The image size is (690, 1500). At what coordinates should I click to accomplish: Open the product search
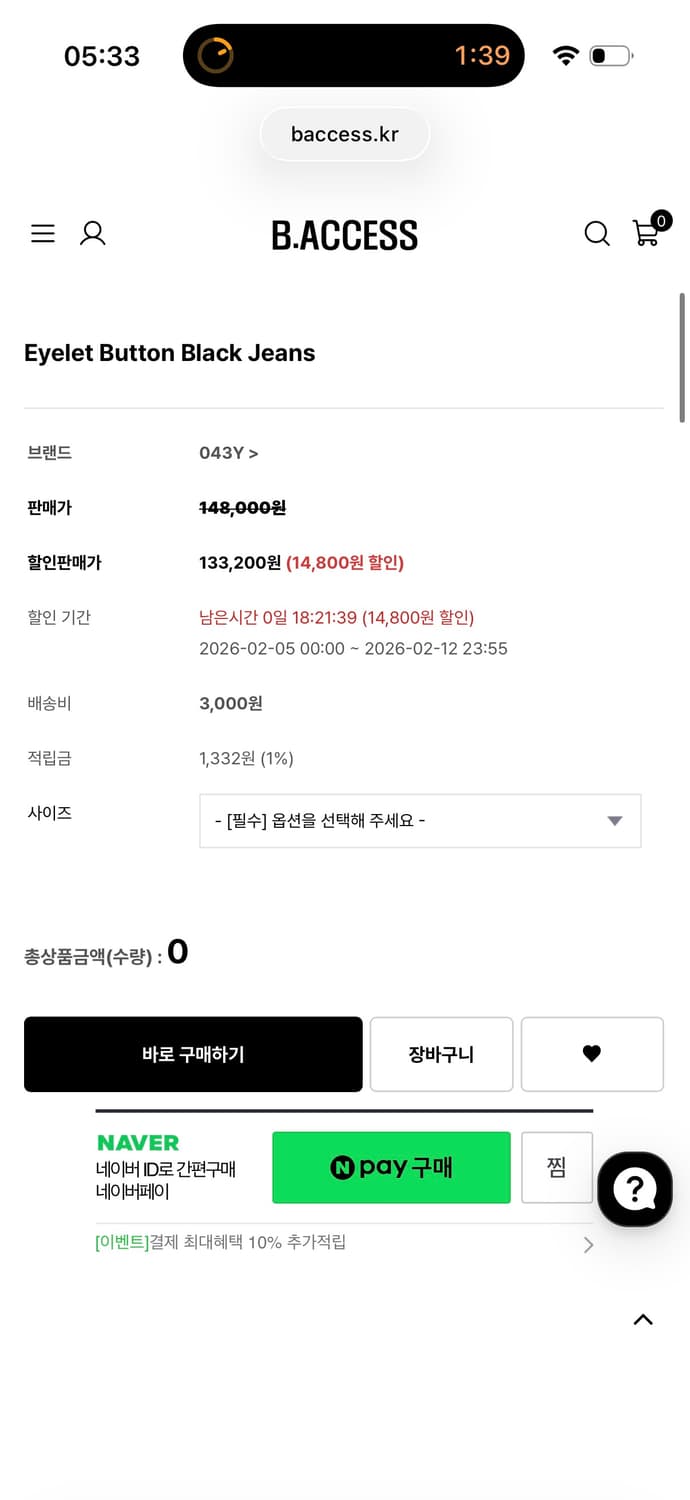coord(597,233)
